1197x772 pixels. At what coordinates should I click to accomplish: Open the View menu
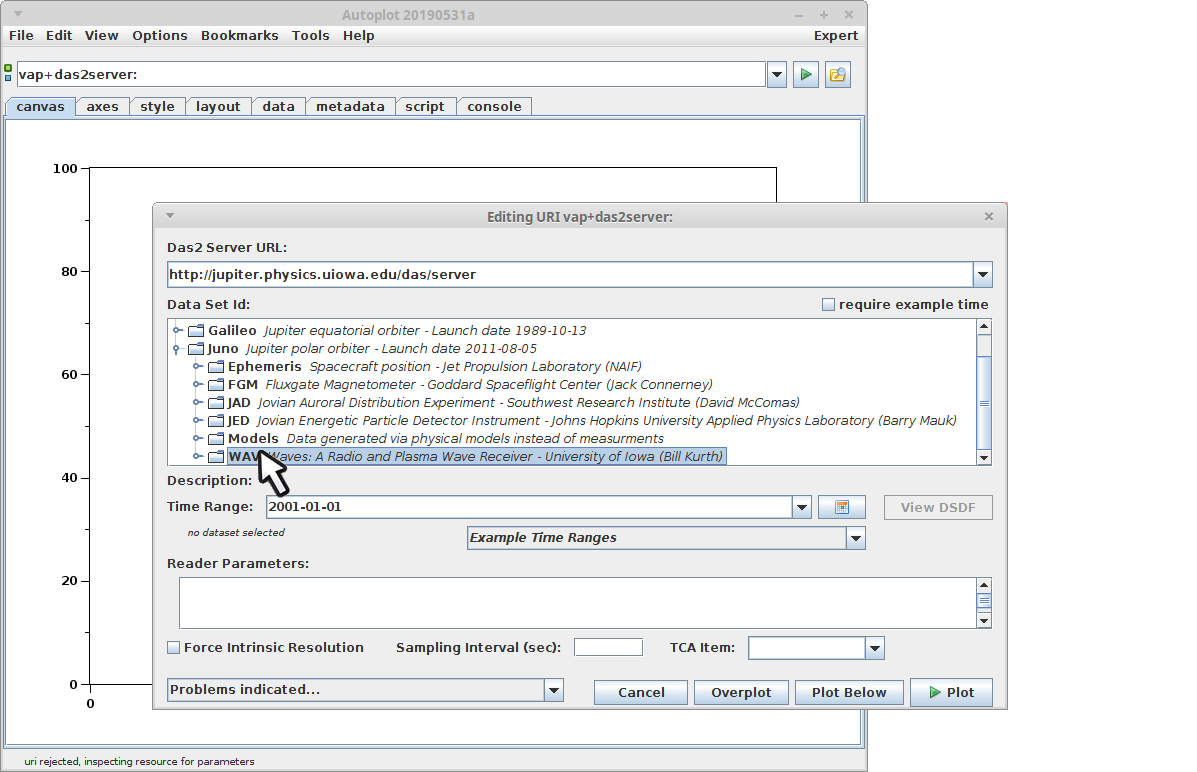tap(102, 36)
